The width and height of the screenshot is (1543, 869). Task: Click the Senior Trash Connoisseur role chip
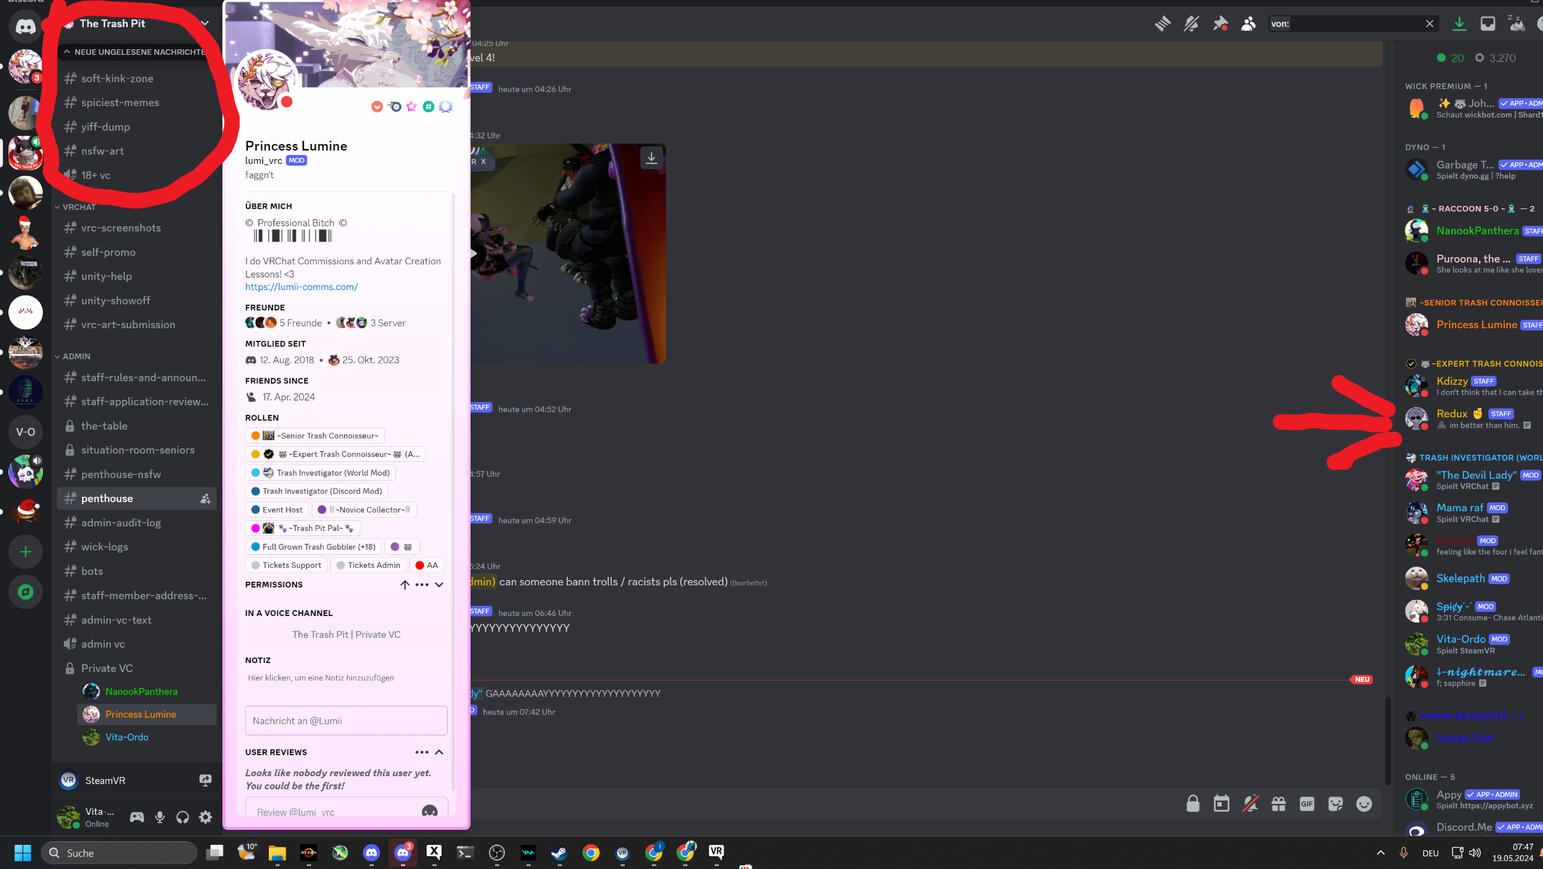(315, 436)
